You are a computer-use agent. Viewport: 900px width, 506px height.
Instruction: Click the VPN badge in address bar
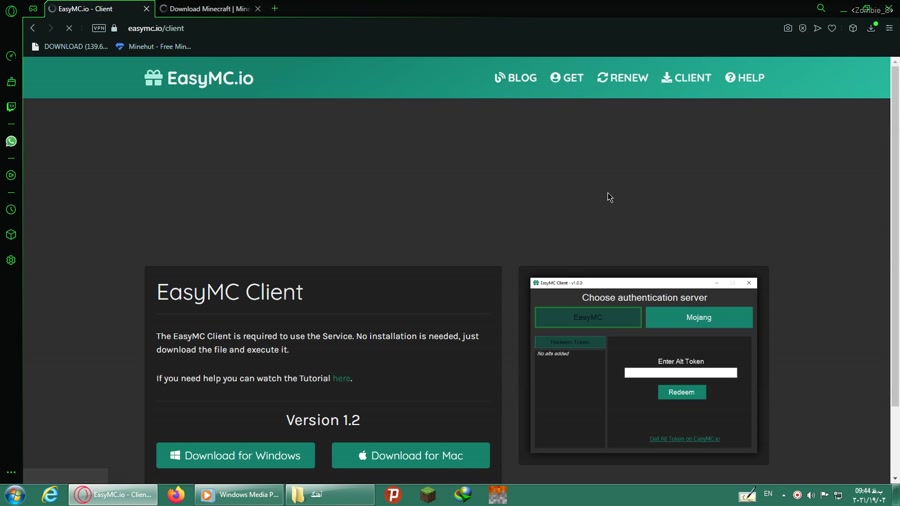[x=99, y=28]
